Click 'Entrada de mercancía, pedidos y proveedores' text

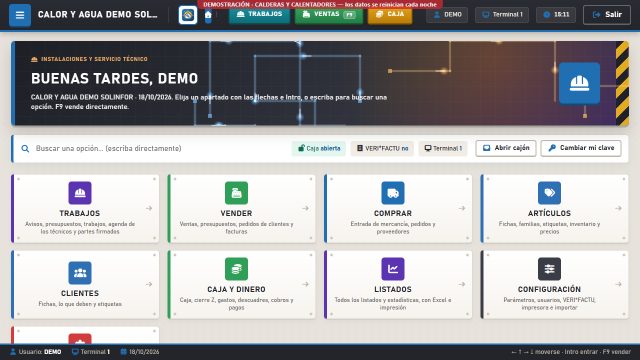point(393,228)
